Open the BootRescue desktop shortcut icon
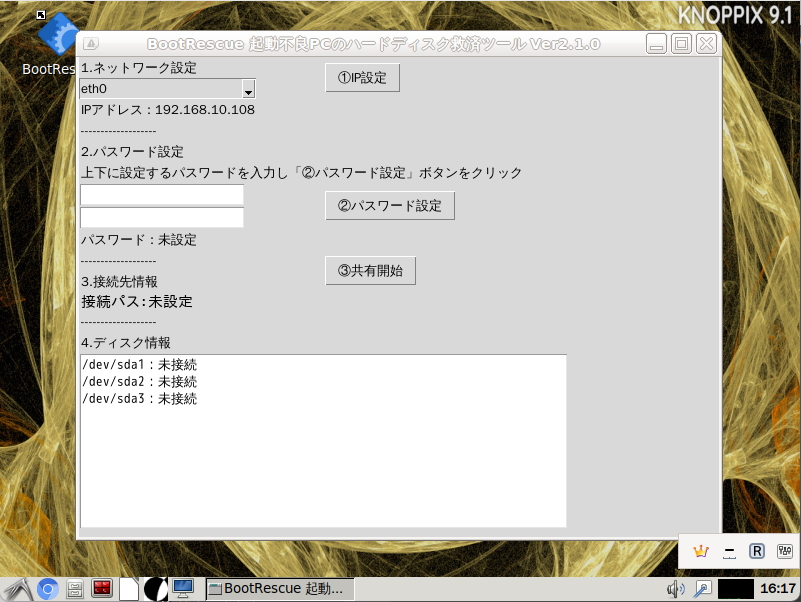The width and height of the screenshot is (801, 602). coord(56,35)
